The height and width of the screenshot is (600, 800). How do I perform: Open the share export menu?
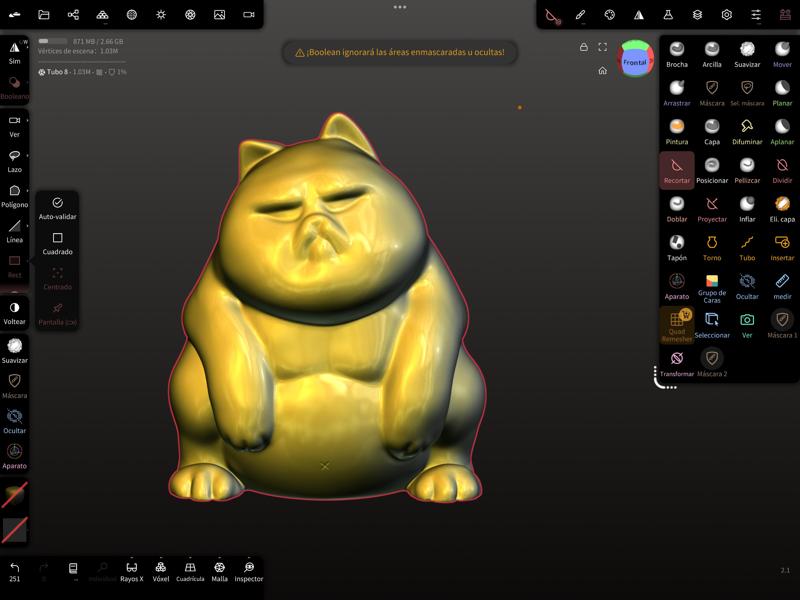[x=73, y=15]
